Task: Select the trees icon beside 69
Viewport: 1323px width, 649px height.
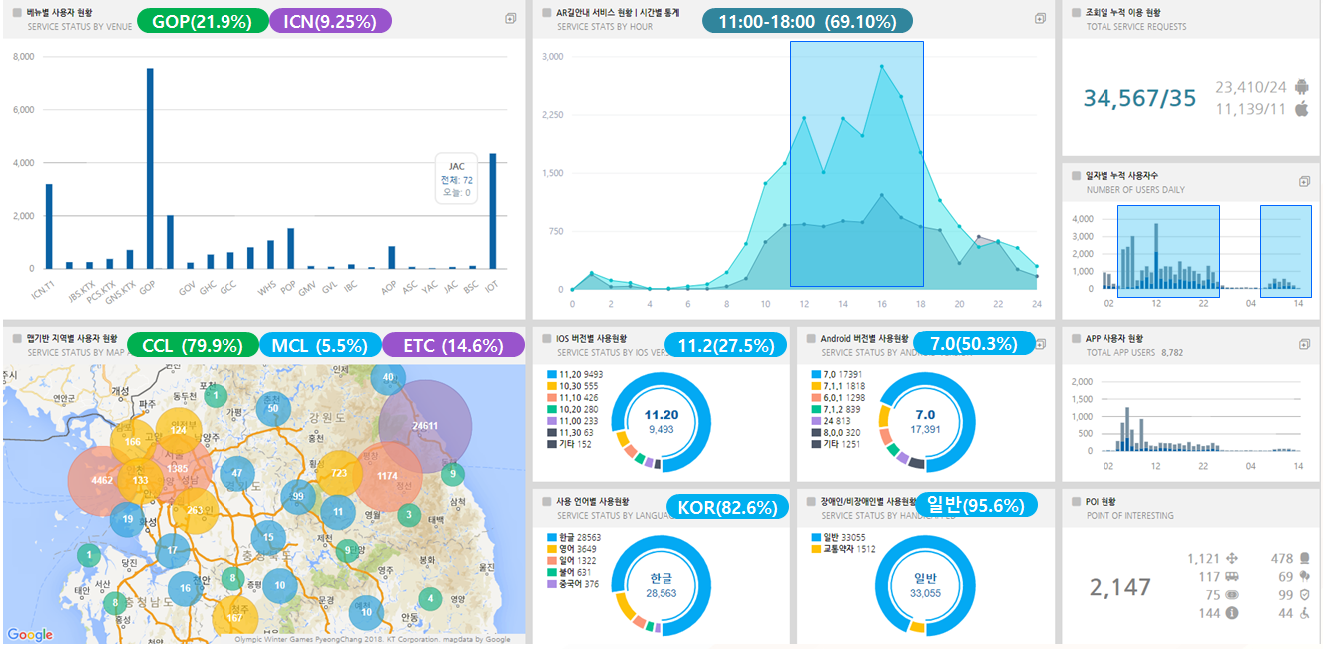Action: point(1305,577)
